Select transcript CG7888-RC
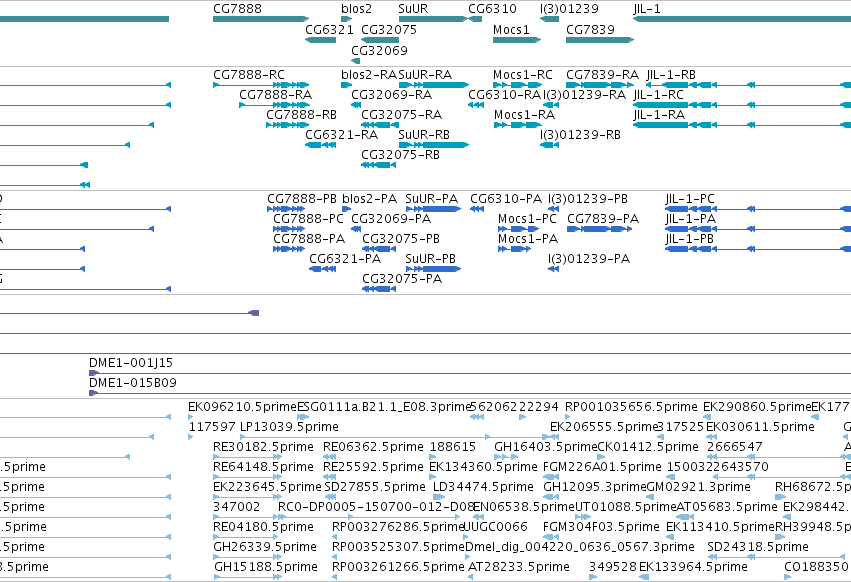 pos(261,85)
